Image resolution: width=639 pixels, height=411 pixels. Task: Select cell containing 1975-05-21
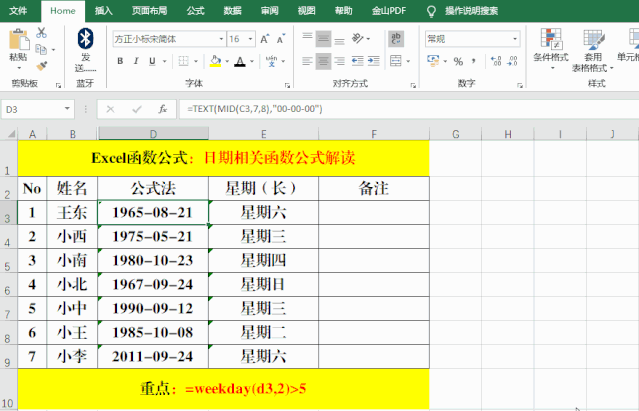[152, 236]
